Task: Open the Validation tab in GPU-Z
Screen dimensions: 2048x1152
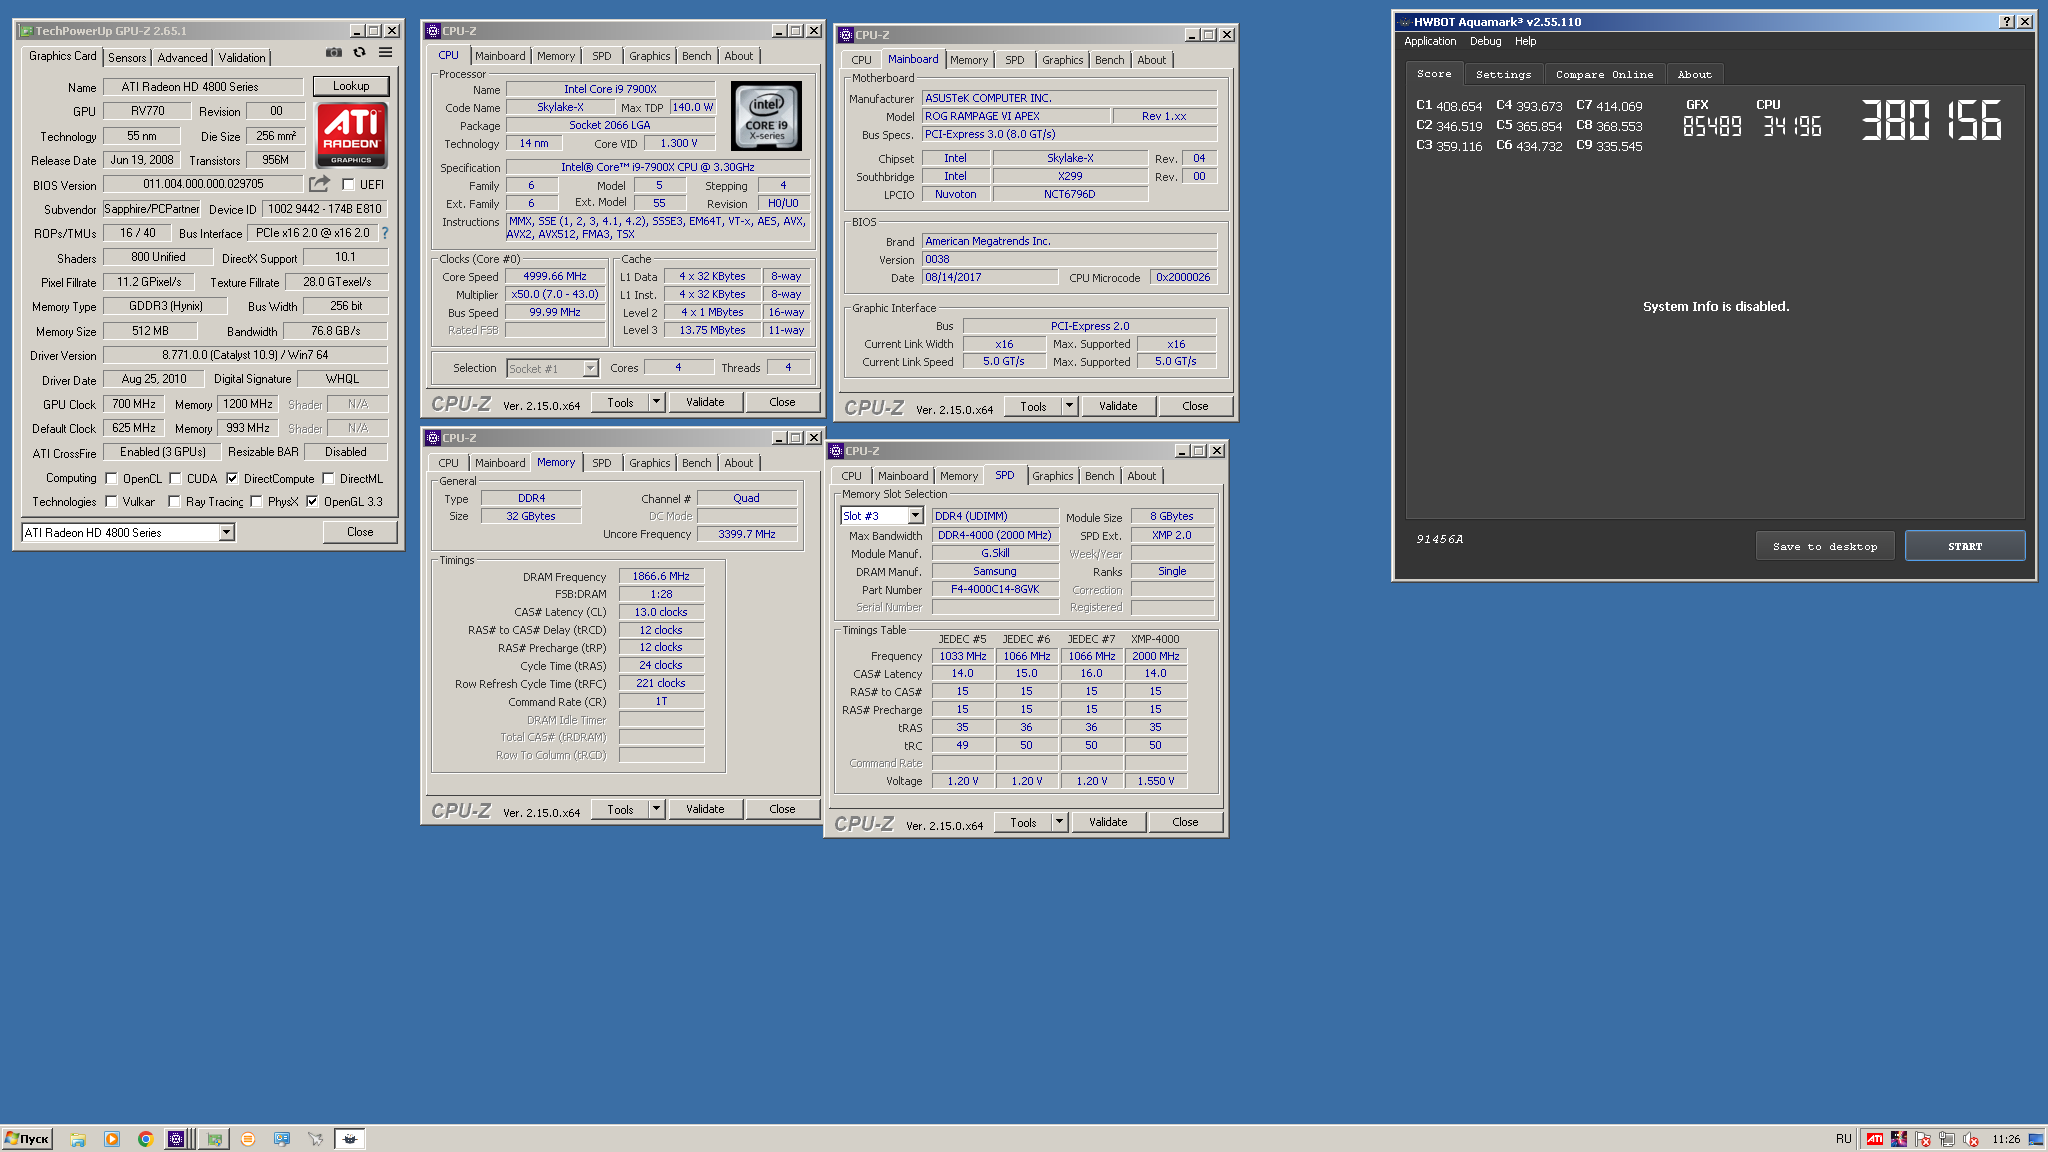Action: pos(242,58)
